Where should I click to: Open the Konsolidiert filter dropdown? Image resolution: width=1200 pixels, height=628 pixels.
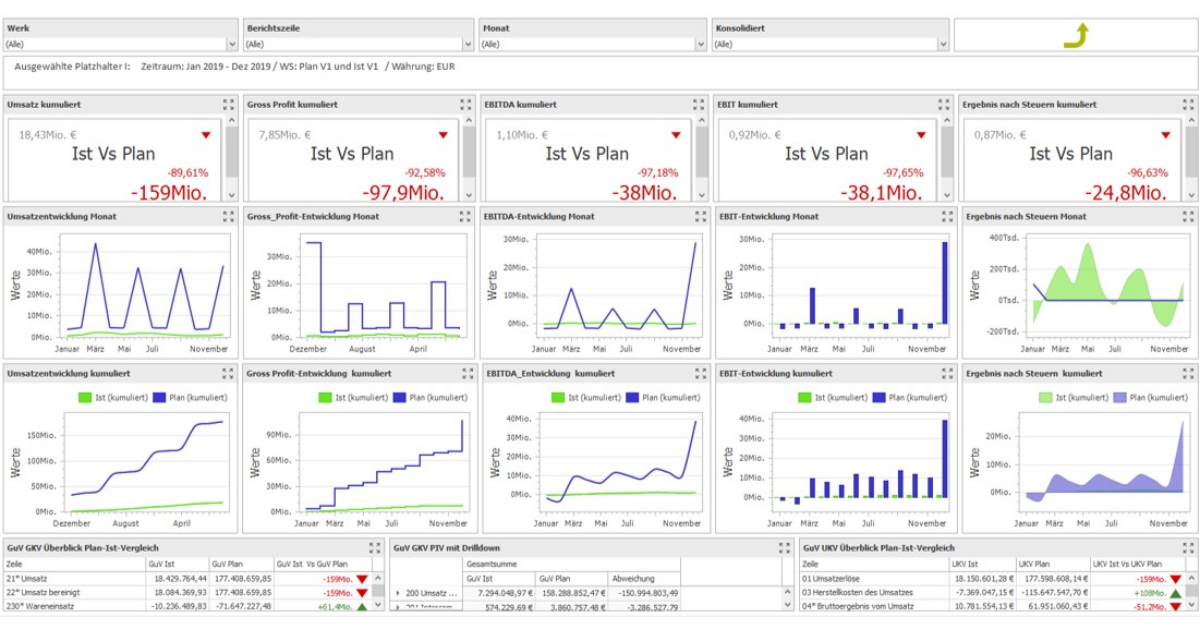pos(942,45)
